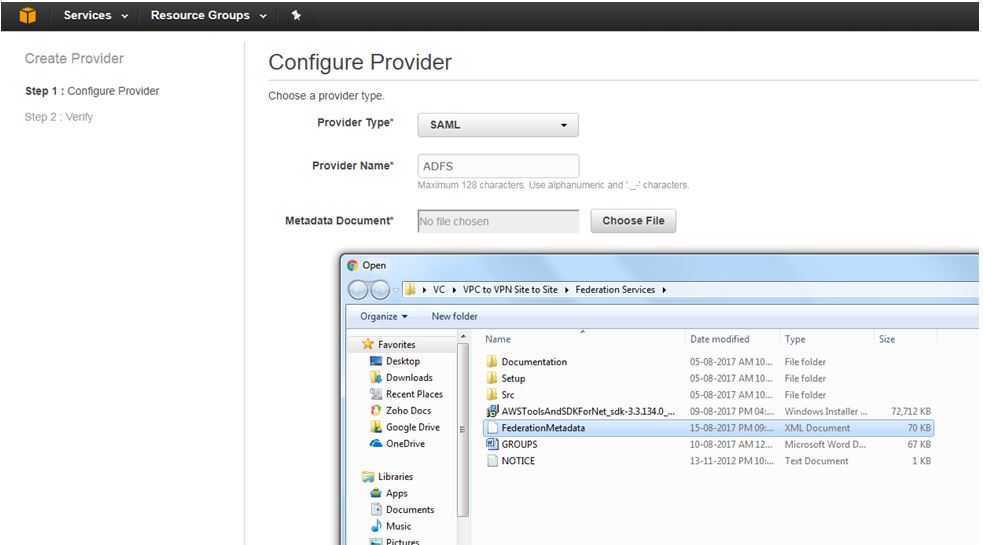Click the pin shortcut star icon
983x545 pixels.
(295, 16)
